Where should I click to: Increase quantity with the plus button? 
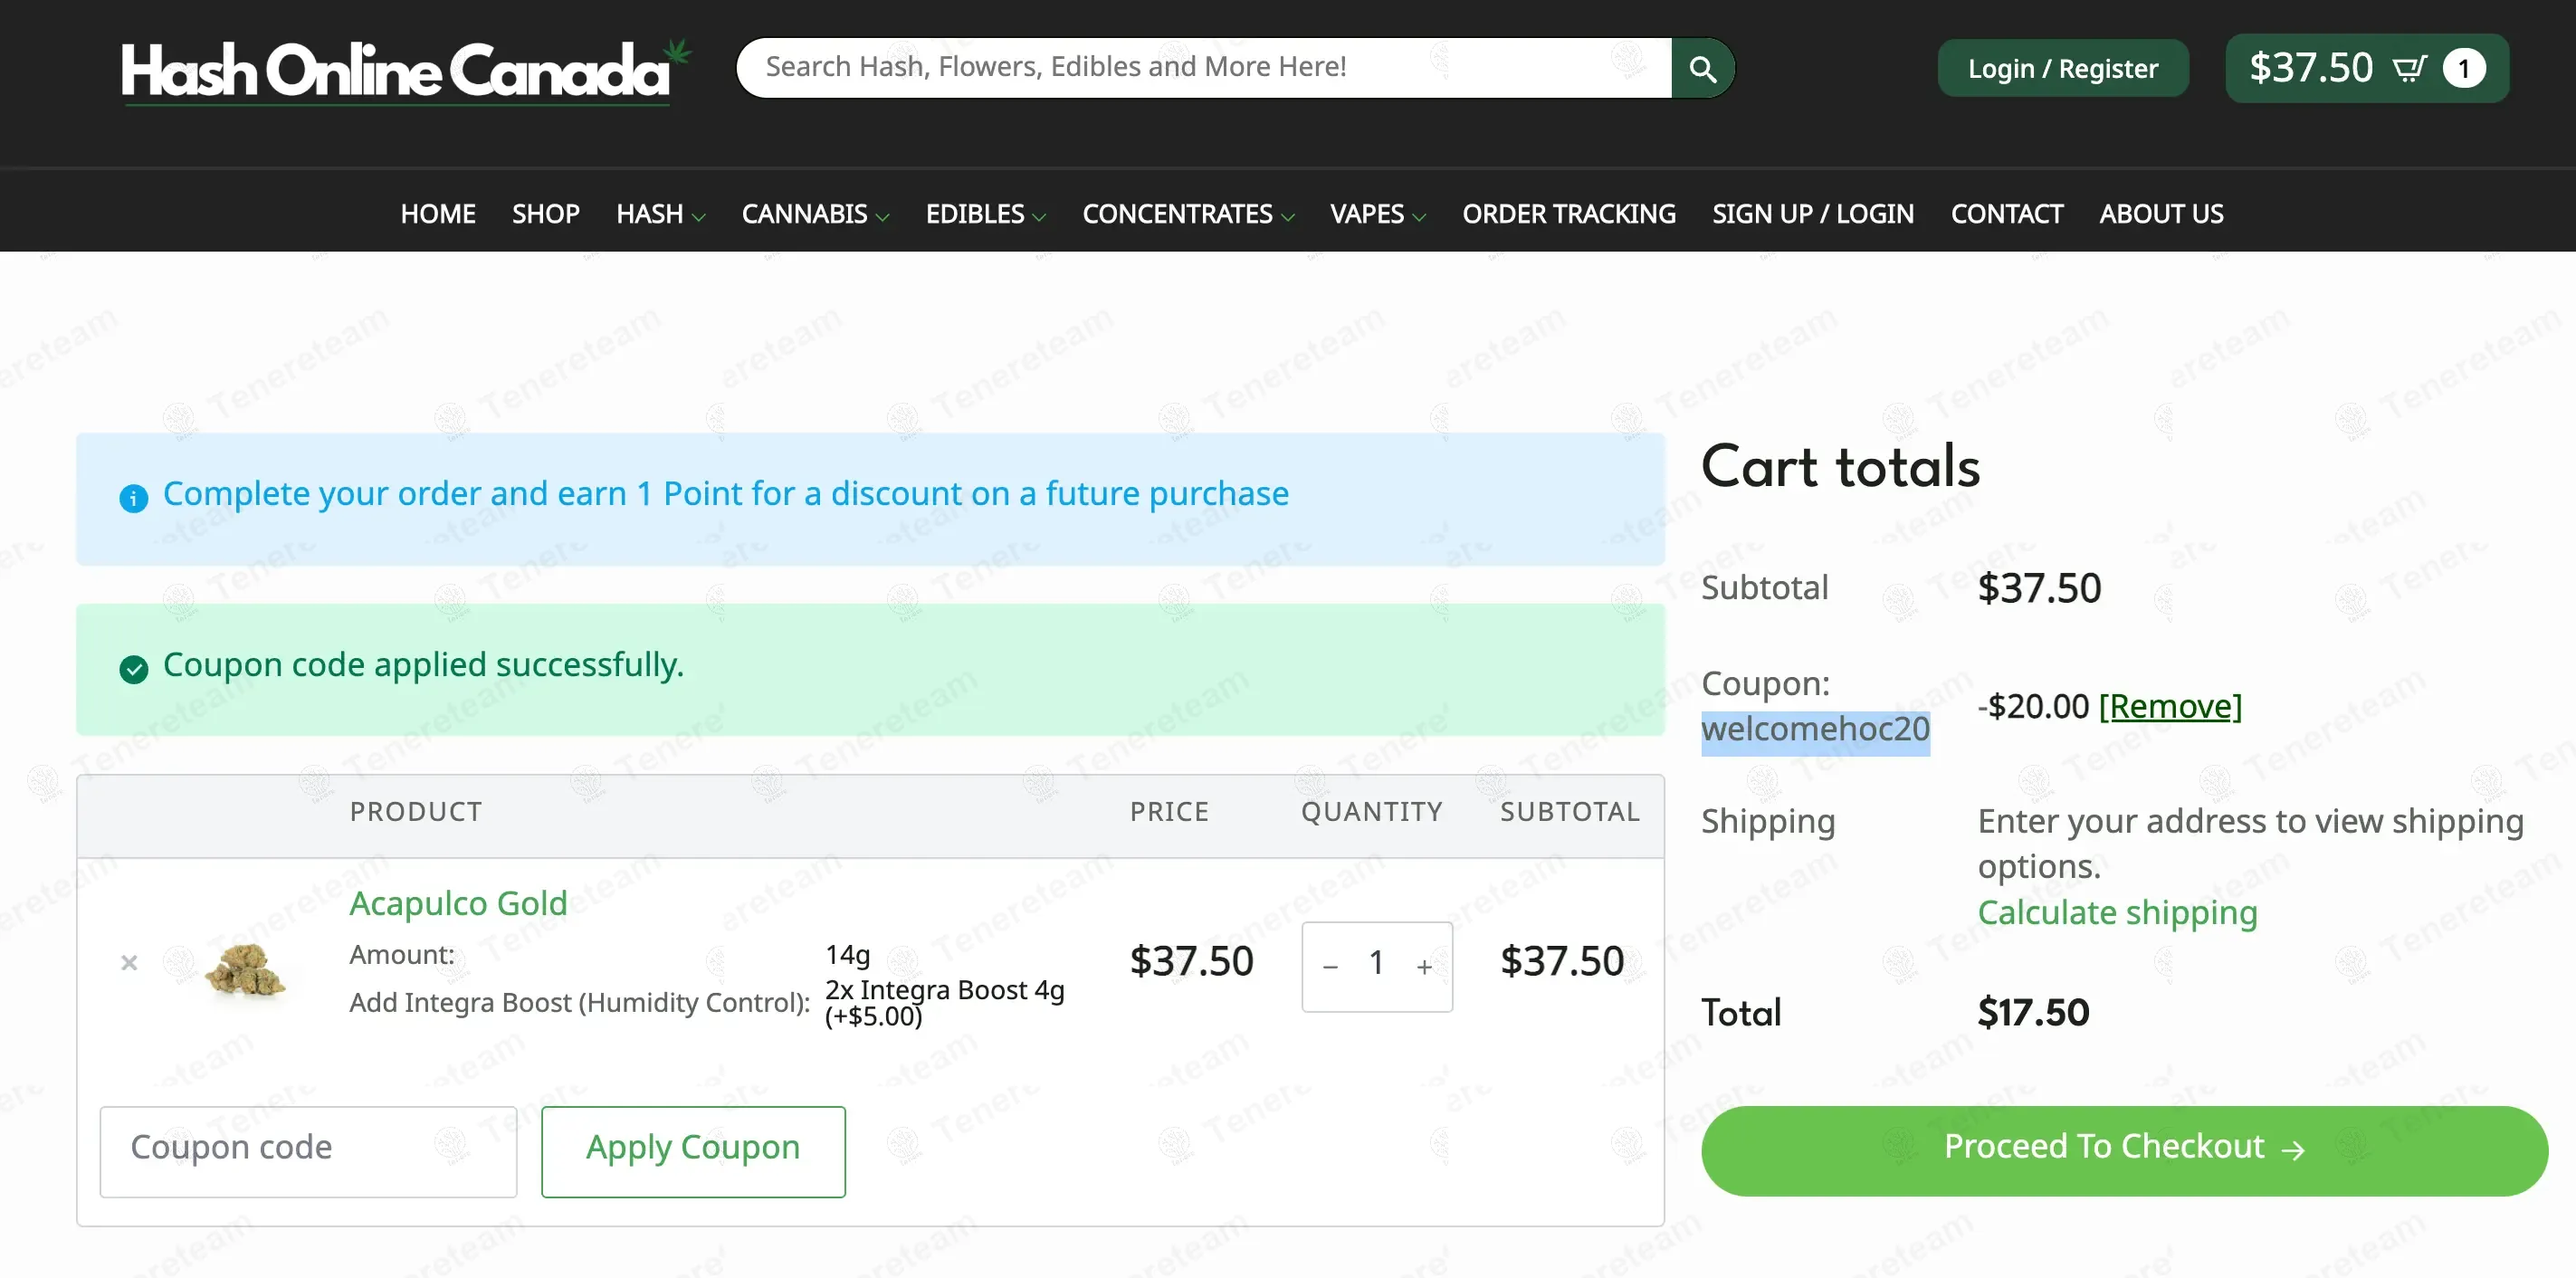pos(1424,966)
